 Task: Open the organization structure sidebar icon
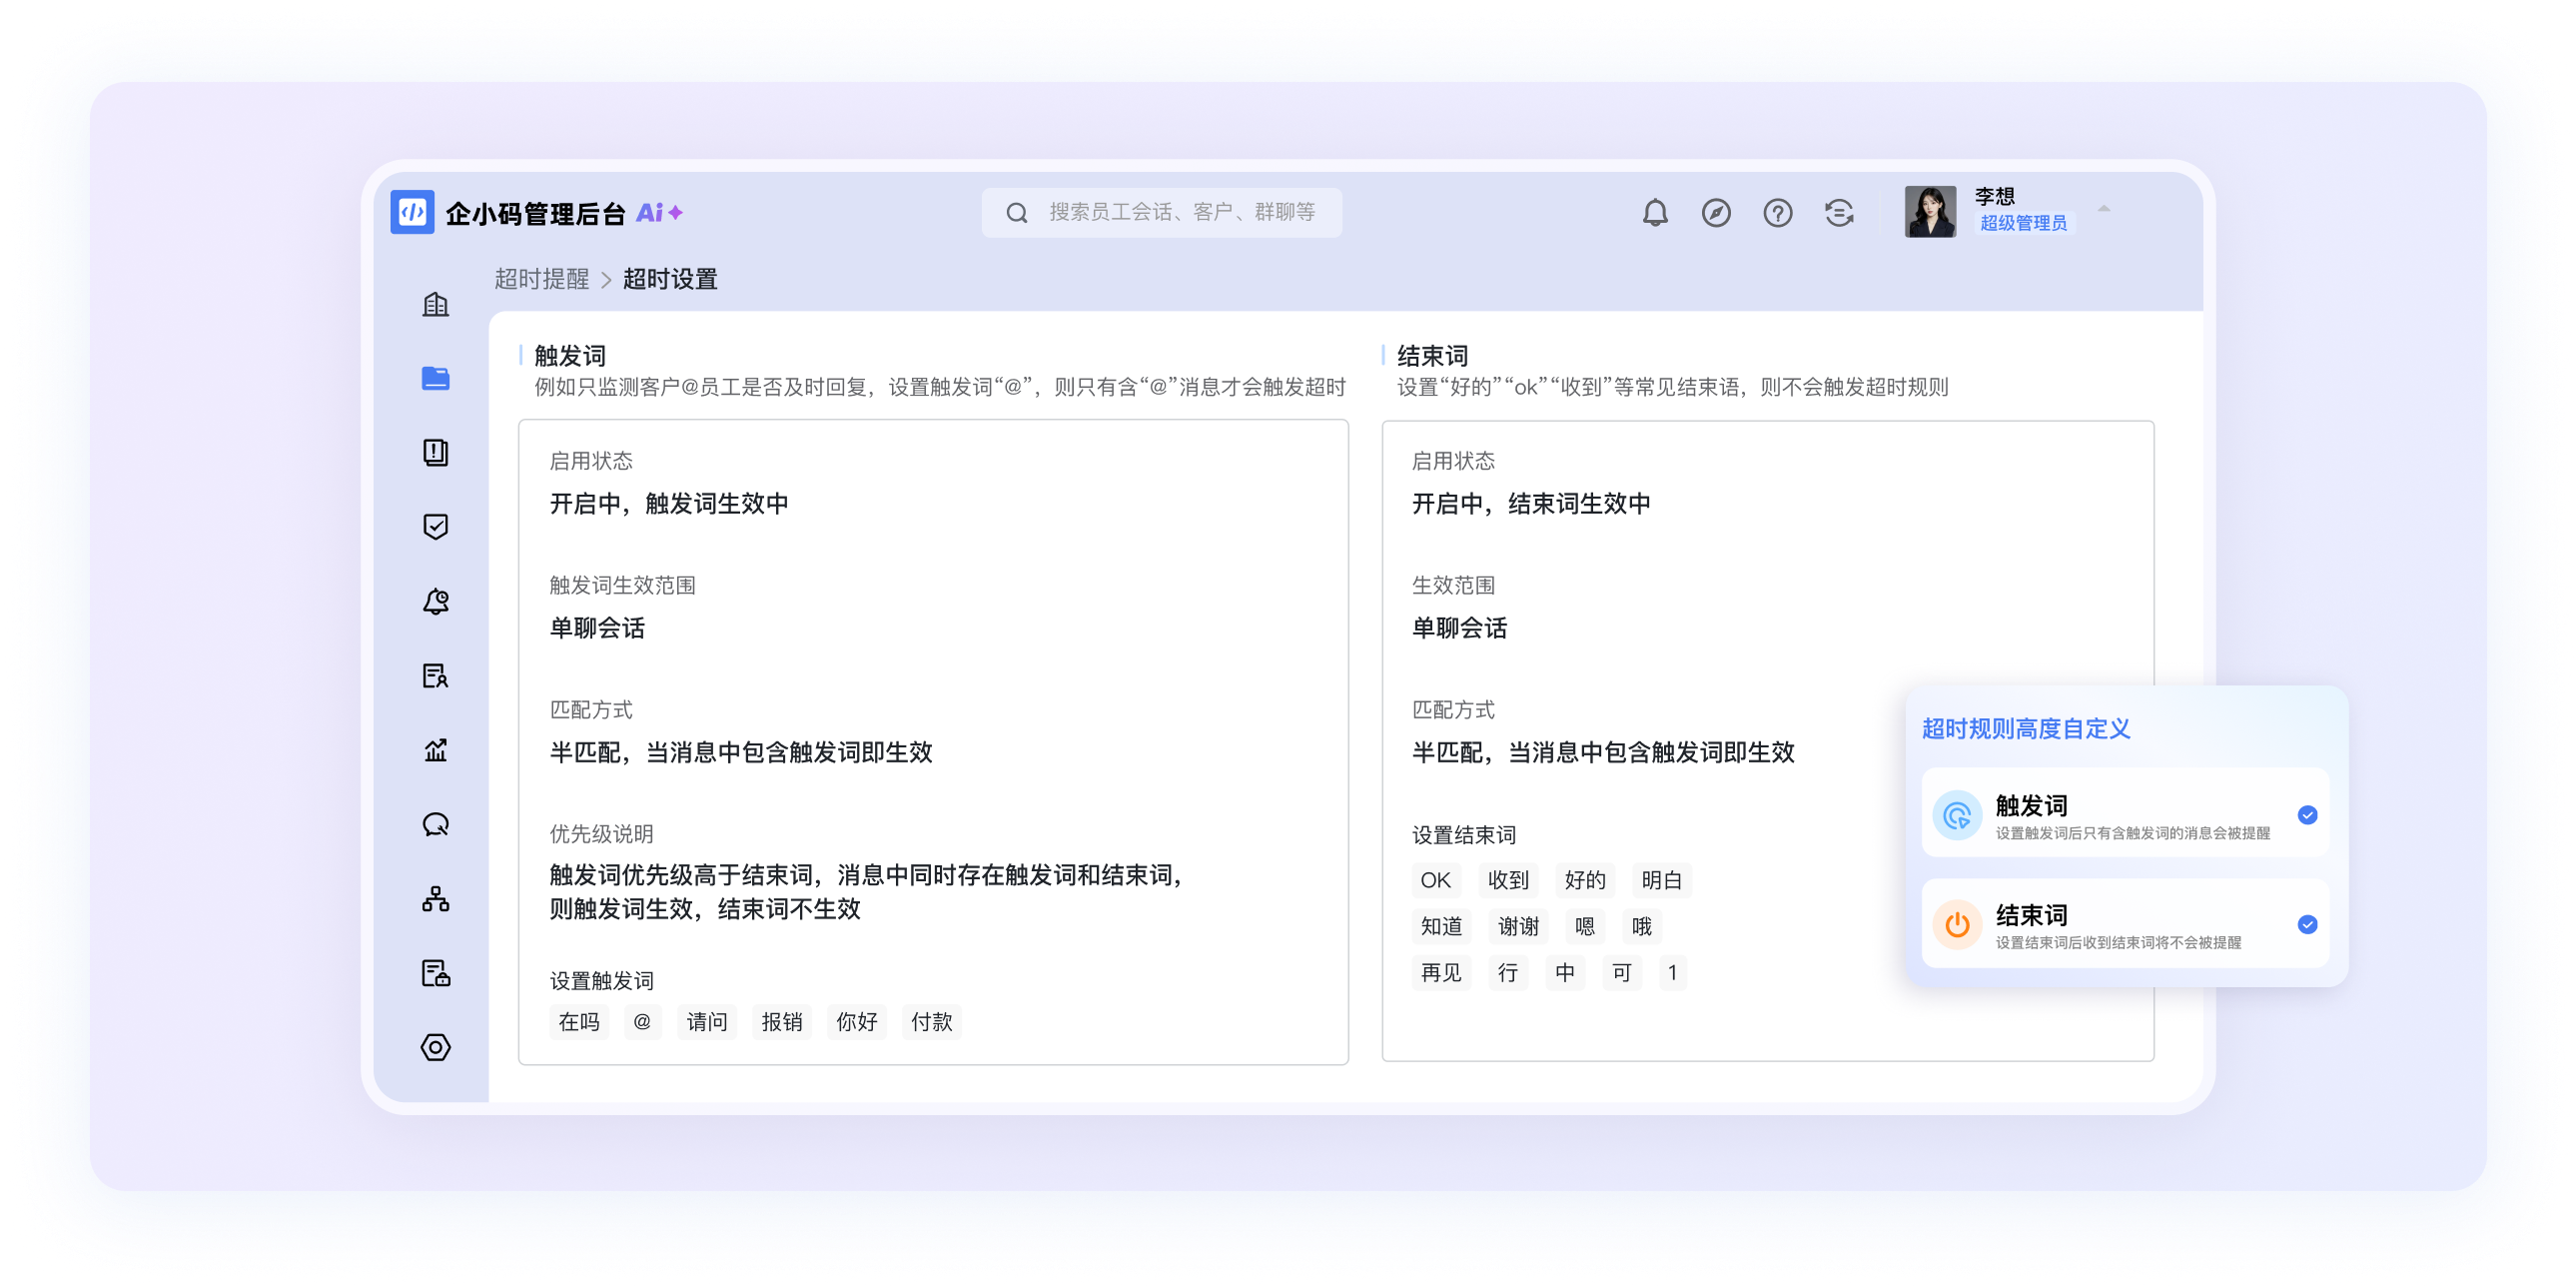click(x=435, y=899)
